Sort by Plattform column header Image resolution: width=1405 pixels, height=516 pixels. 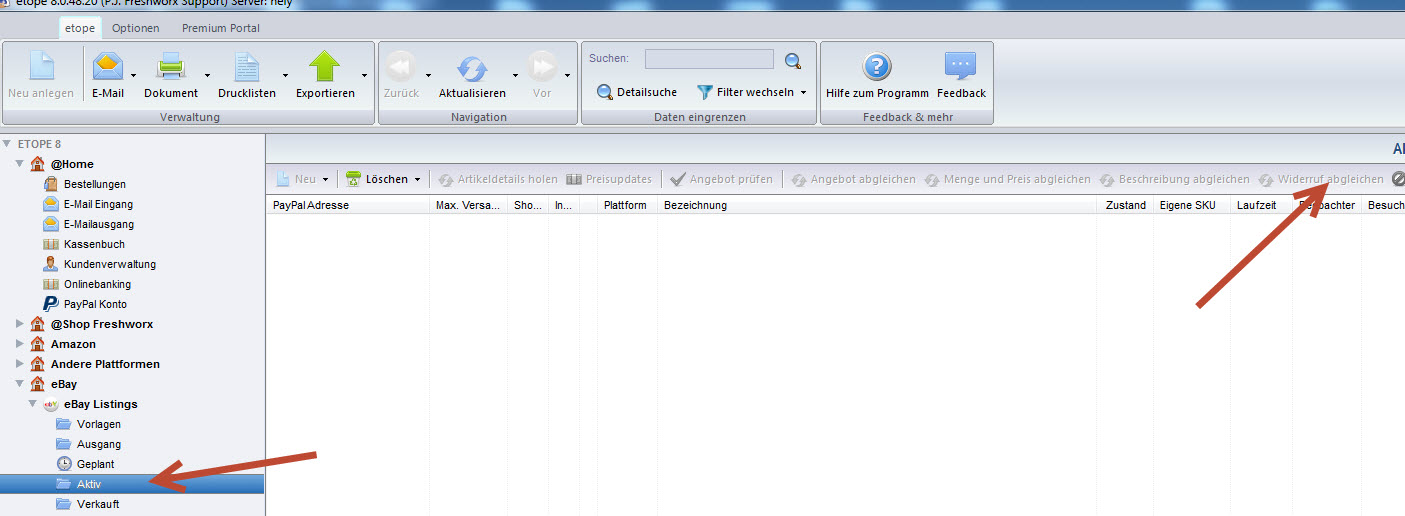coord(627,205)
